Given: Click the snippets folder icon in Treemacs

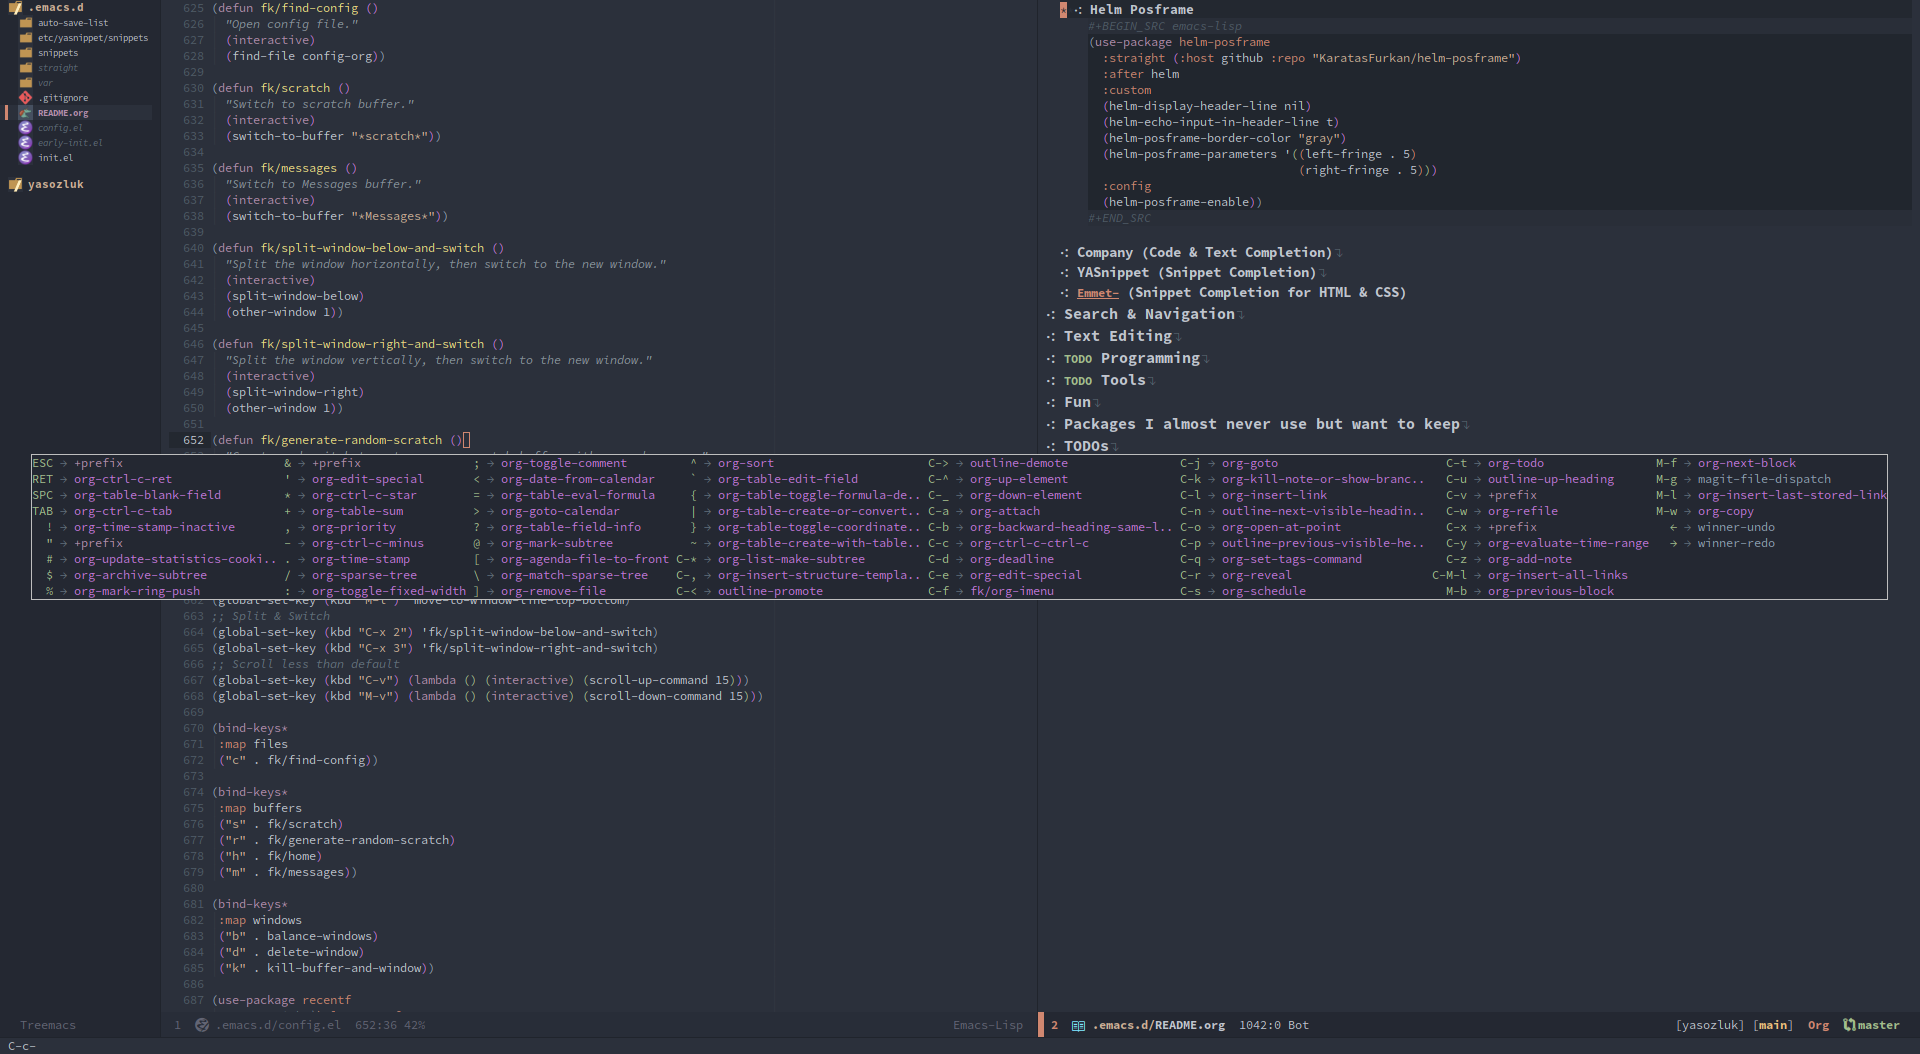Looking at the screenshot, I should (x=26, y=53).
